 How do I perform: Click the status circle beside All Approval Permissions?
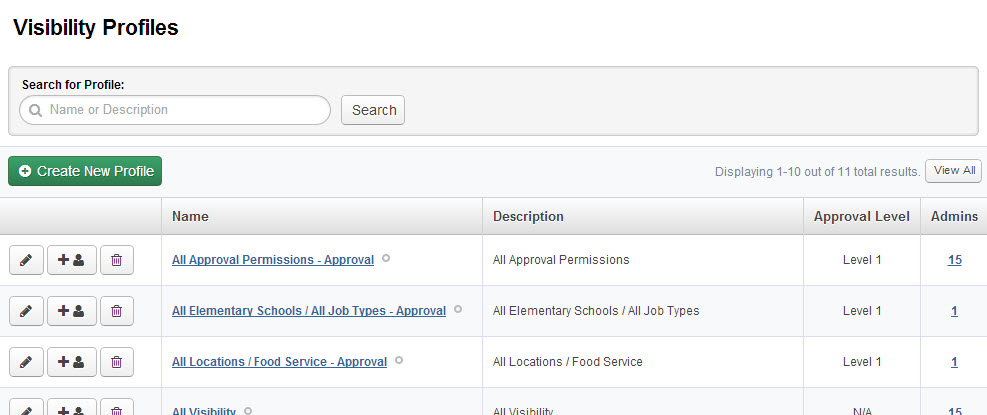pos(386,258)
